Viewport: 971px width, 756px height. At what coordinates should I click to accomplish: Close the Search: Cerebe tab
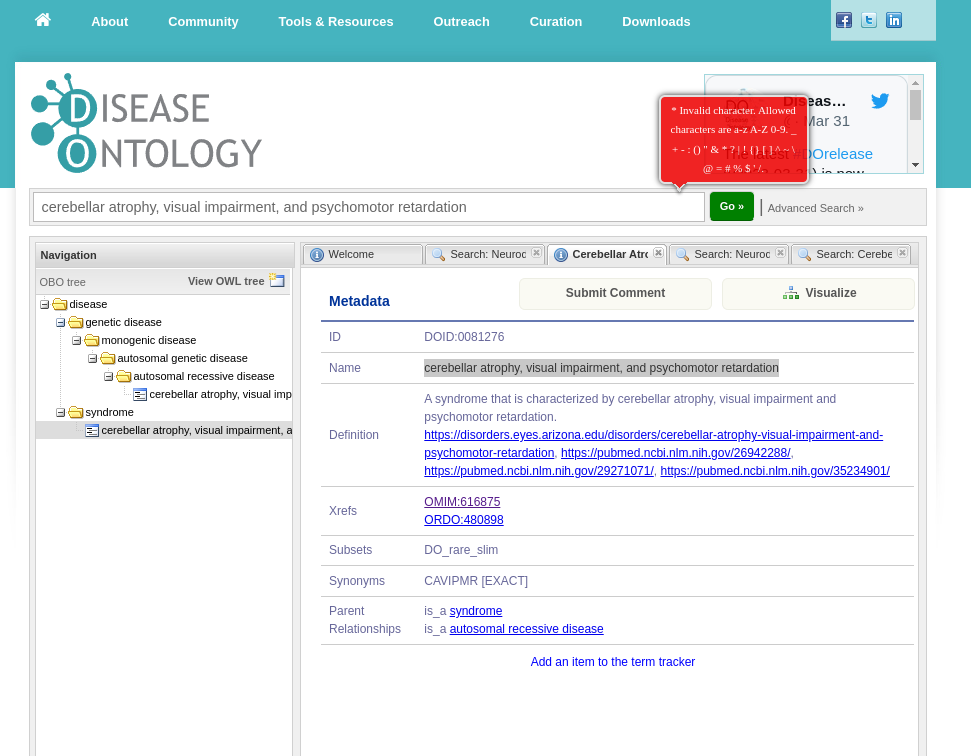click(902, 253)
